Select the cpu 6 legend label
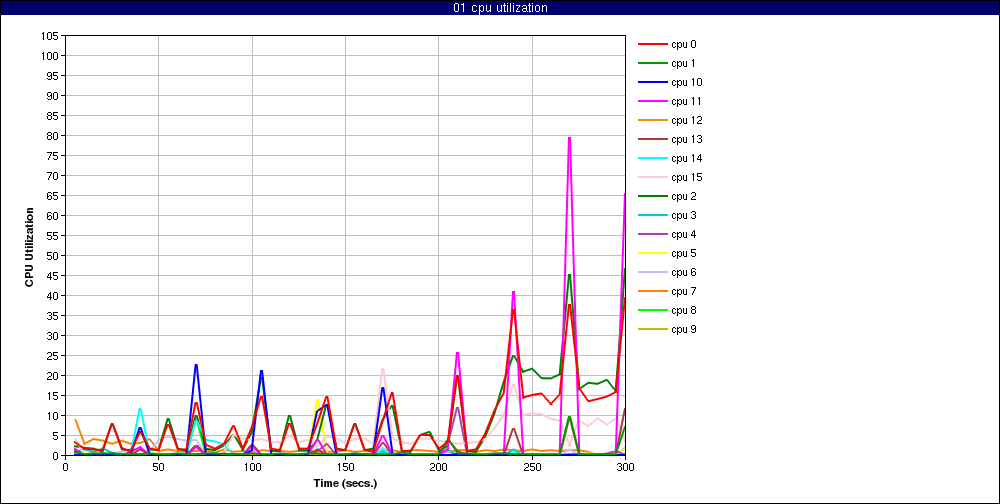1000x504 pixels. point(683,272)
